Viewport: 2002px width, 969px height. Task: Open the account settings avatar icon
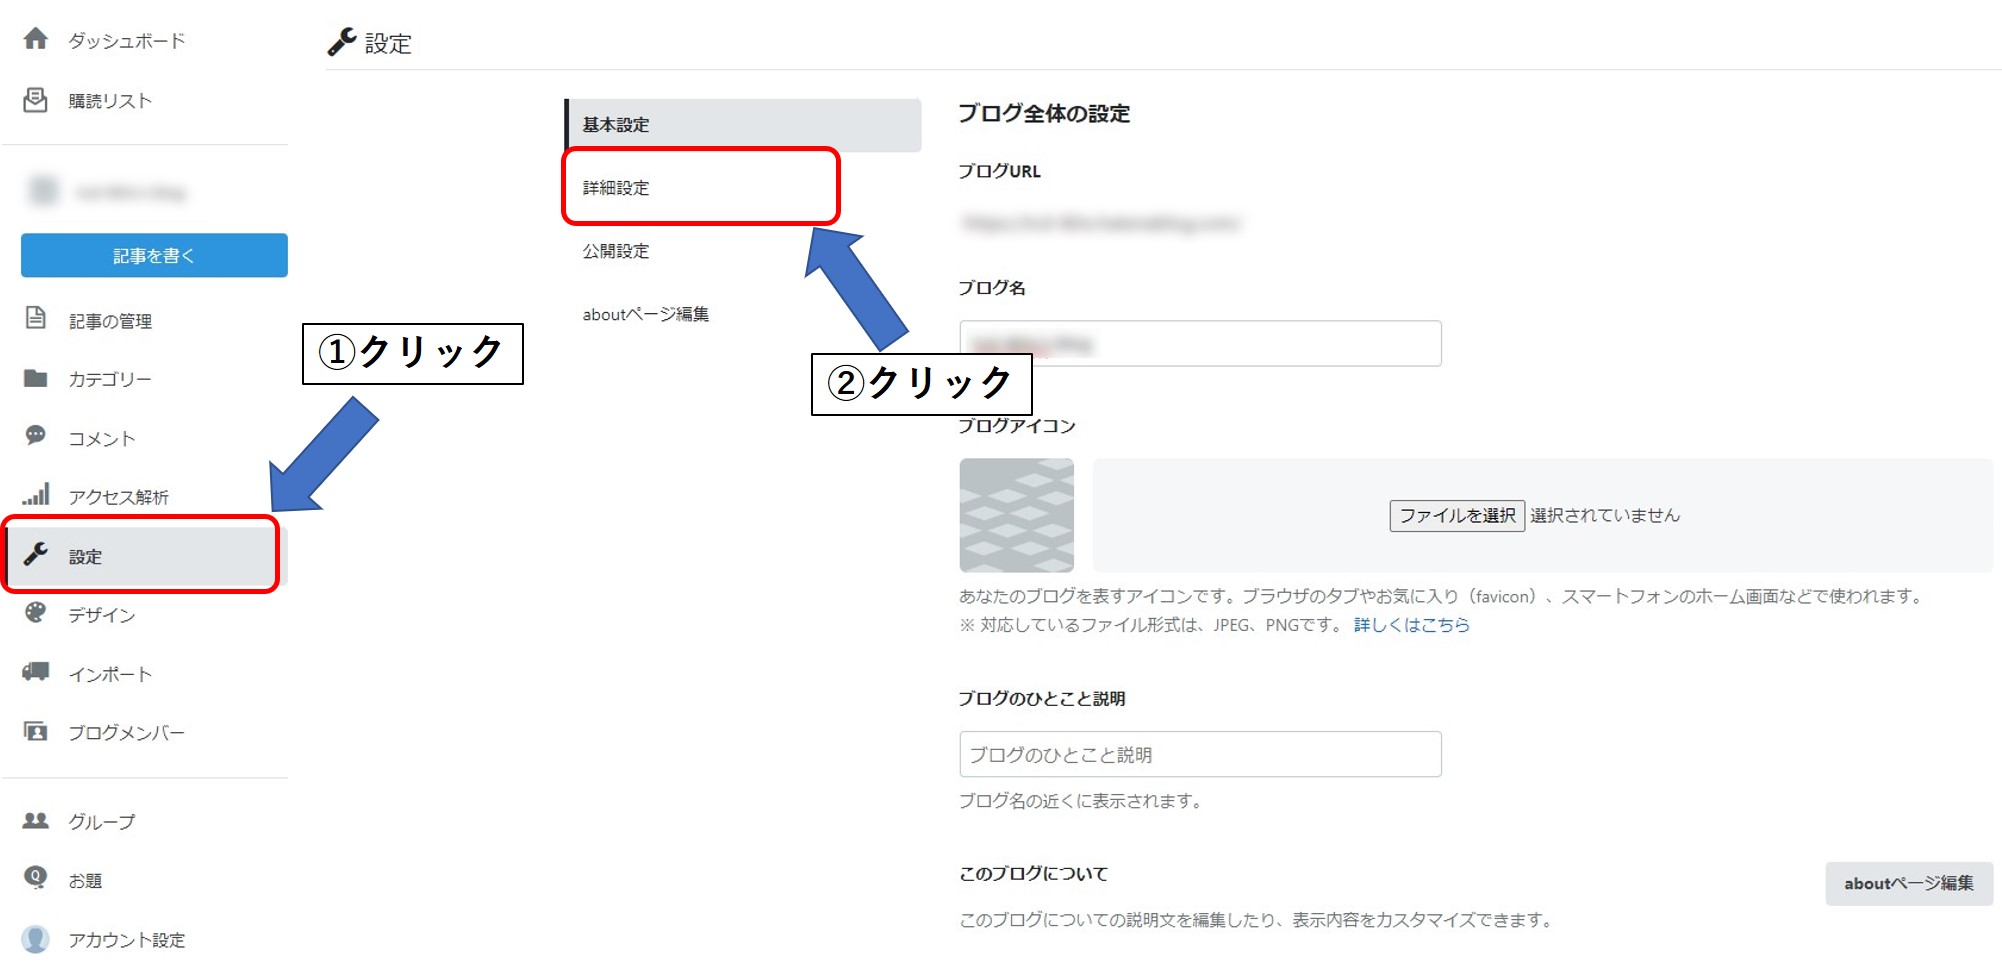[36, 938]
